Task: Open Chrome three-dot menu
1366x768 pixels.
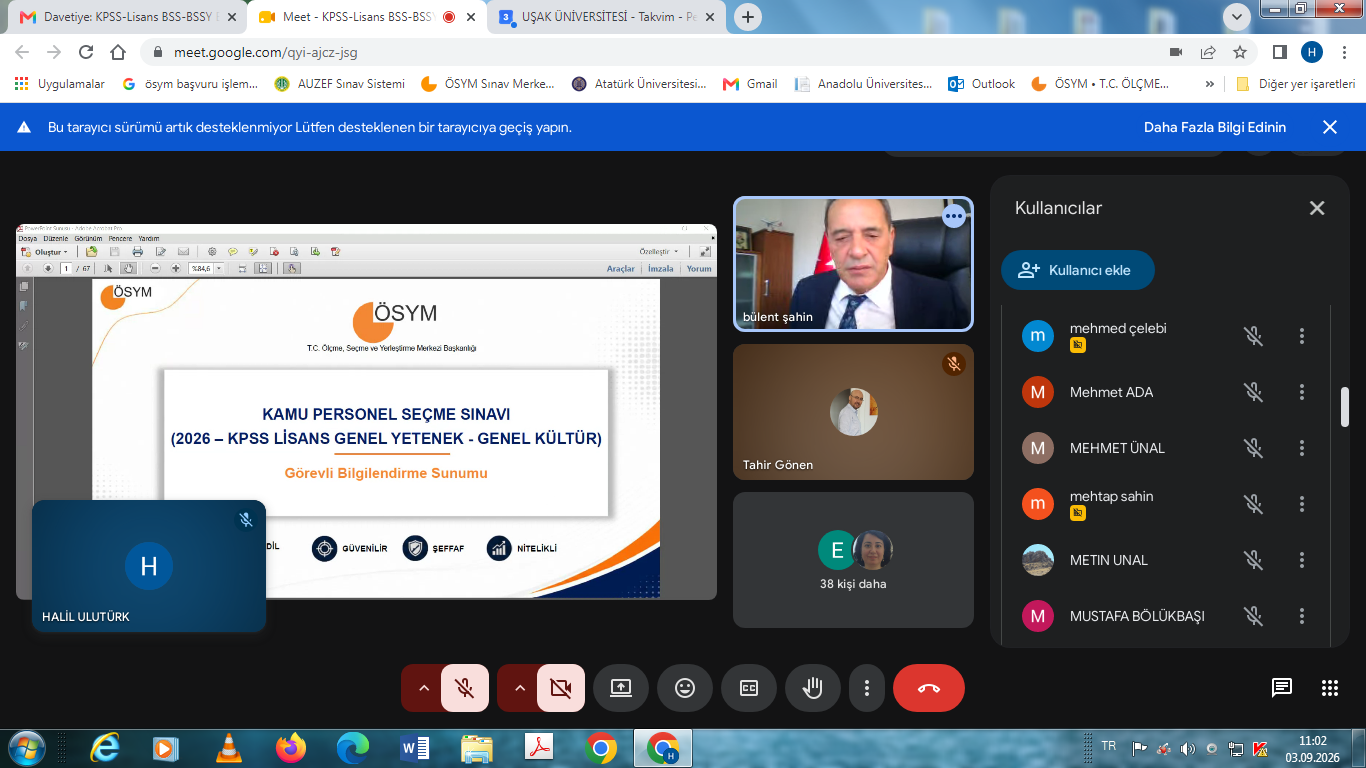Action: [1345, 52]
